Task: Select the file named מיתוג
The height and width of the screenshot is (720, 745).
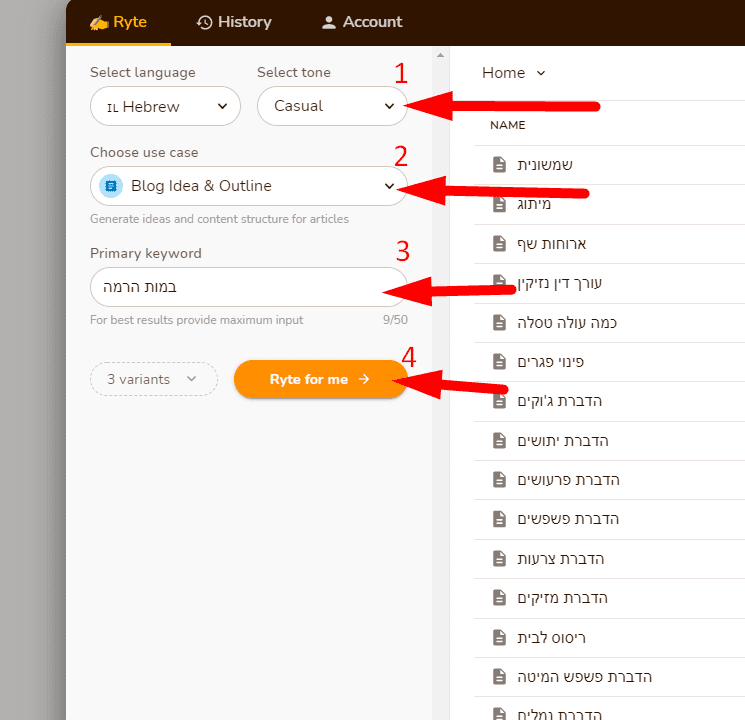Action: [534, 204]
